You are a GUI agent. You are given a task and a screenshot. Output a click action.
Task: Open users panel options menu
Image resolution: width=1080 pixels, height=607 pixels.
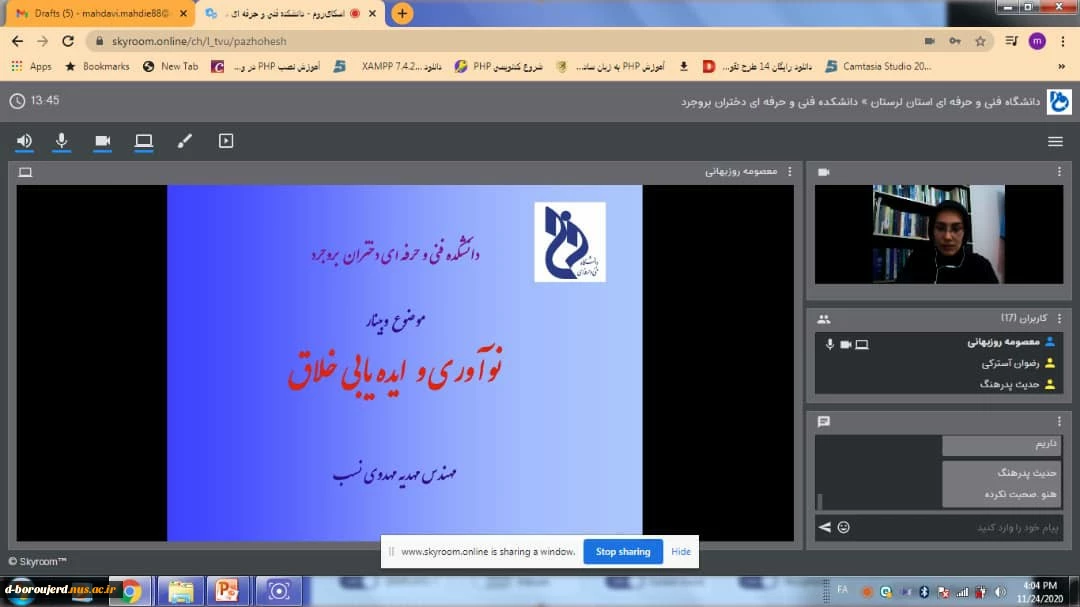(1059, 318)
